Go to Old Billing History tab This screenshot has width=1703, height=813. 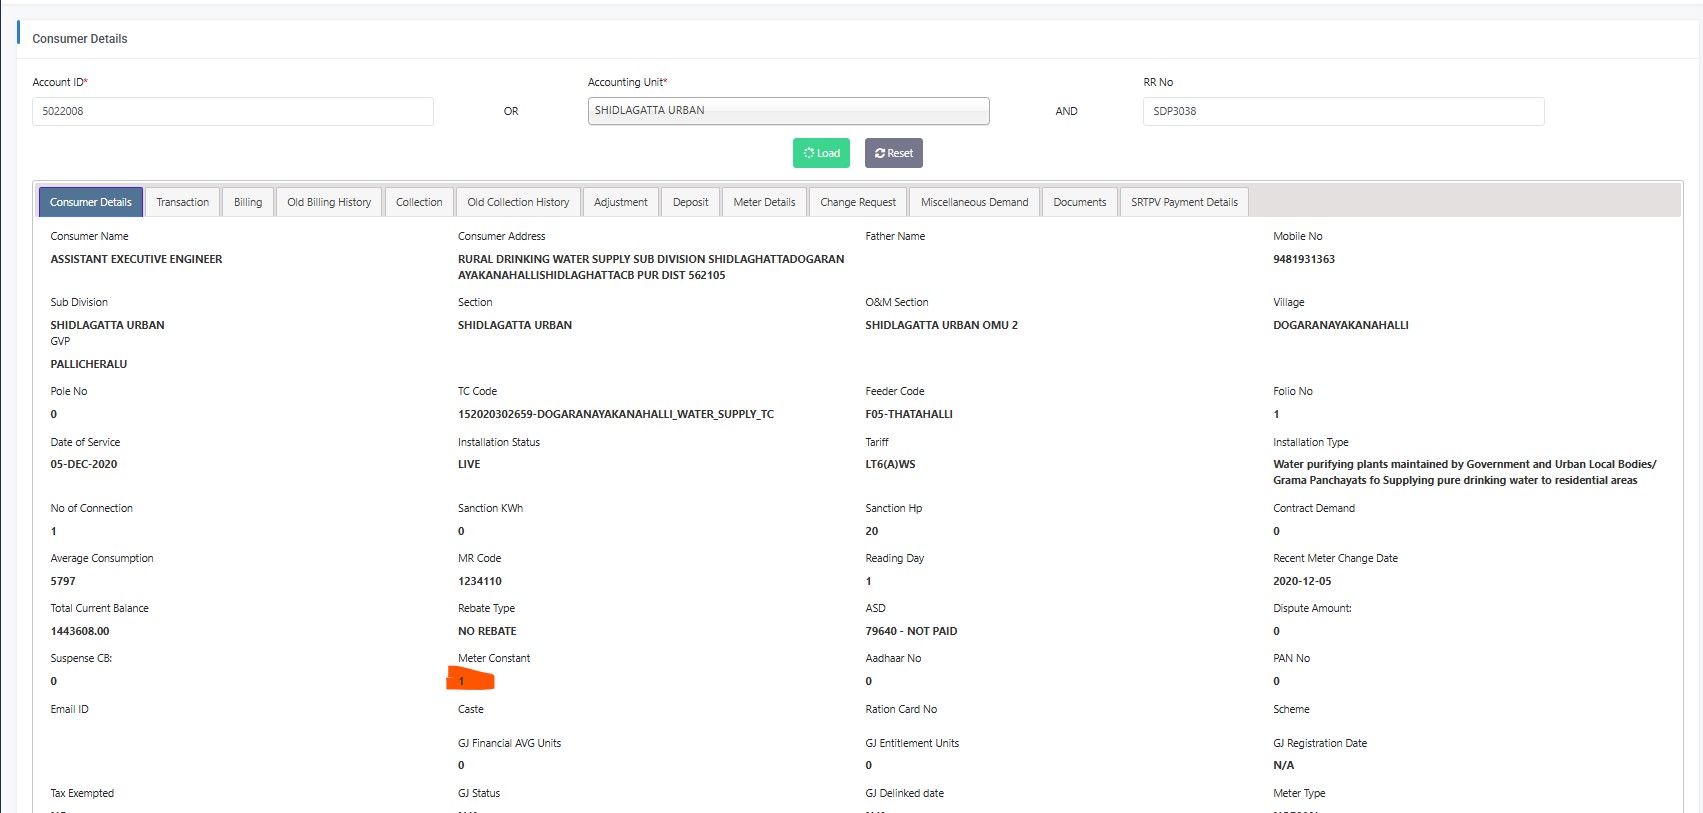click(x=329, y=202)
